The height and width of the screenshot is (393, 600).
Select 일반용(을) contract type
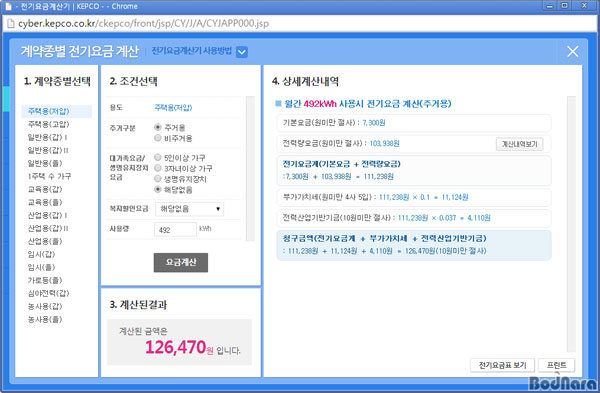click(x=45, y=163)
